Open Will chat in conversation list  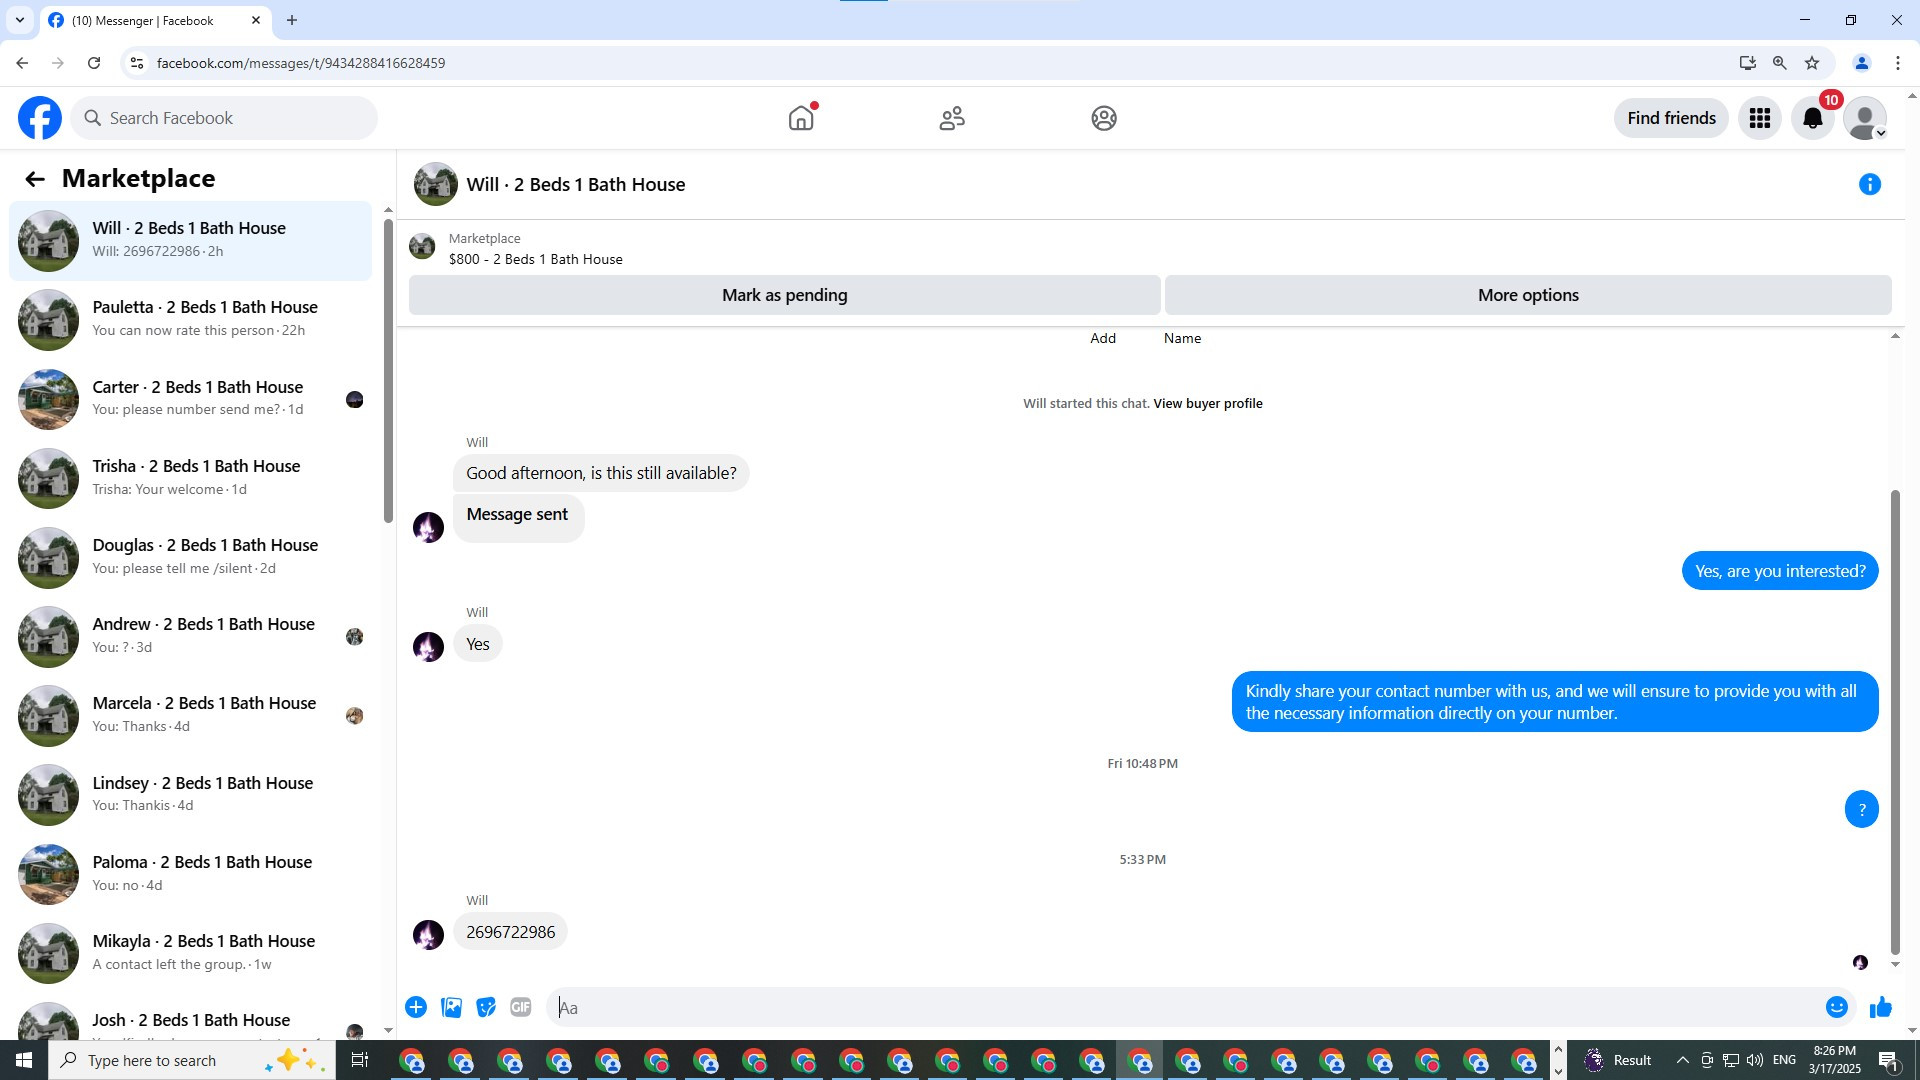coord(190,240)
